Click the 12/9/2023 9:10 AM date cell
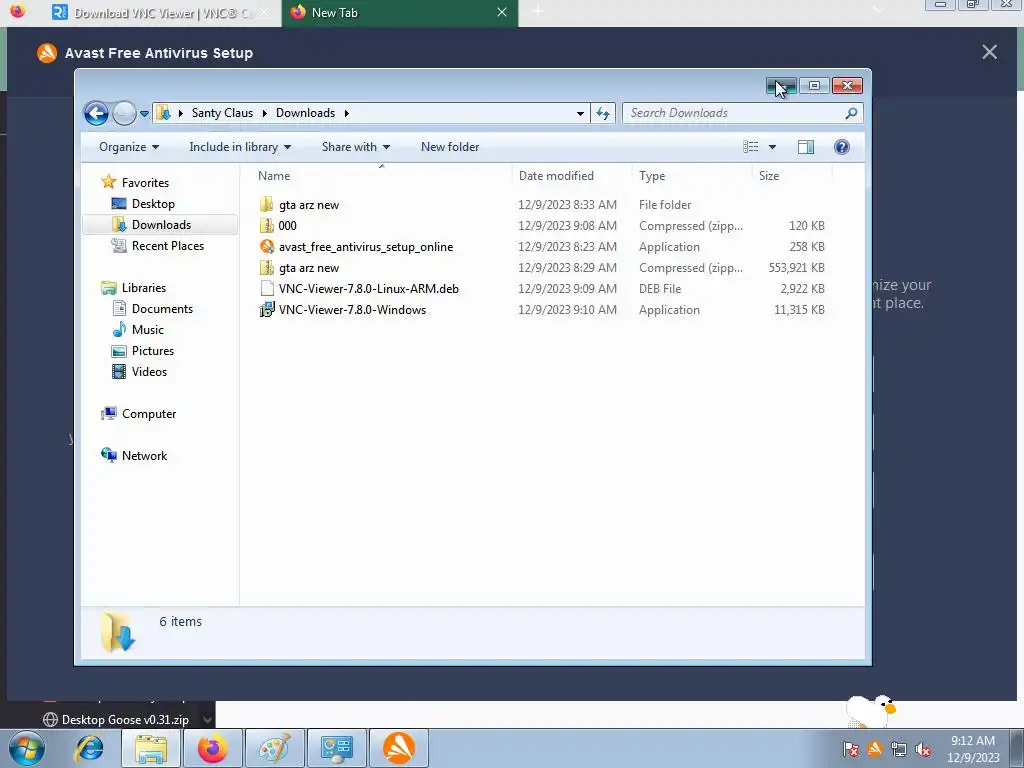This screenshot has height=768, width=1024. pos(567,310)
